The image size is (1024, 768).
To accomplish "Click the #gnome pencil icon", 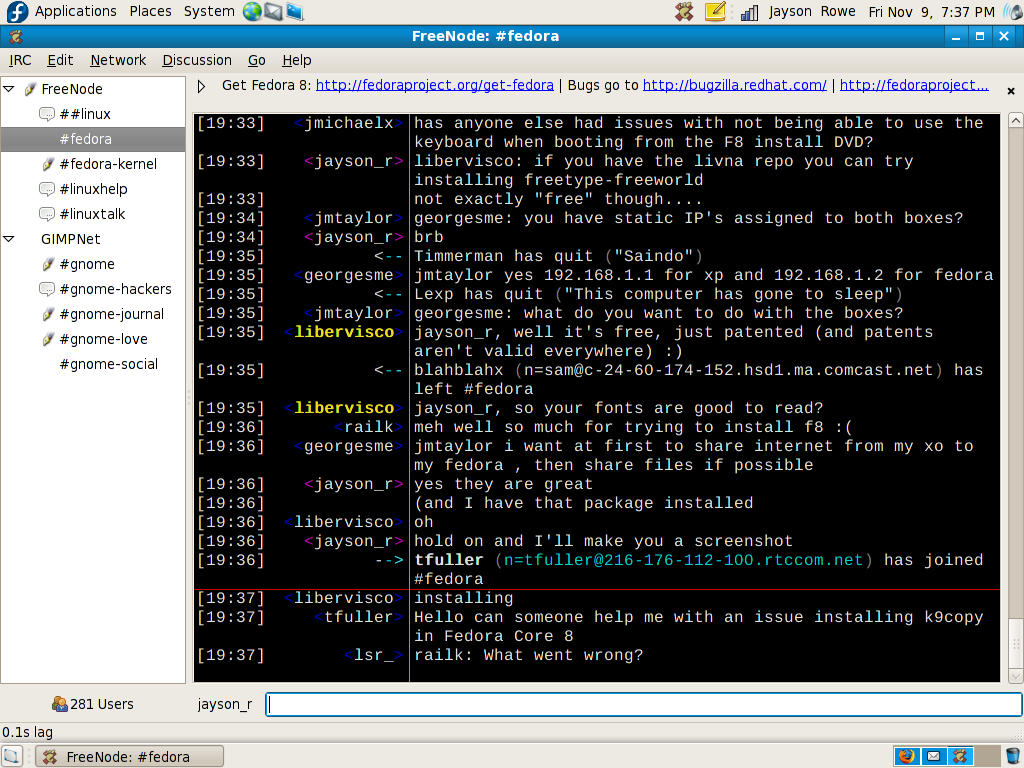I will (x=48, y=264).
